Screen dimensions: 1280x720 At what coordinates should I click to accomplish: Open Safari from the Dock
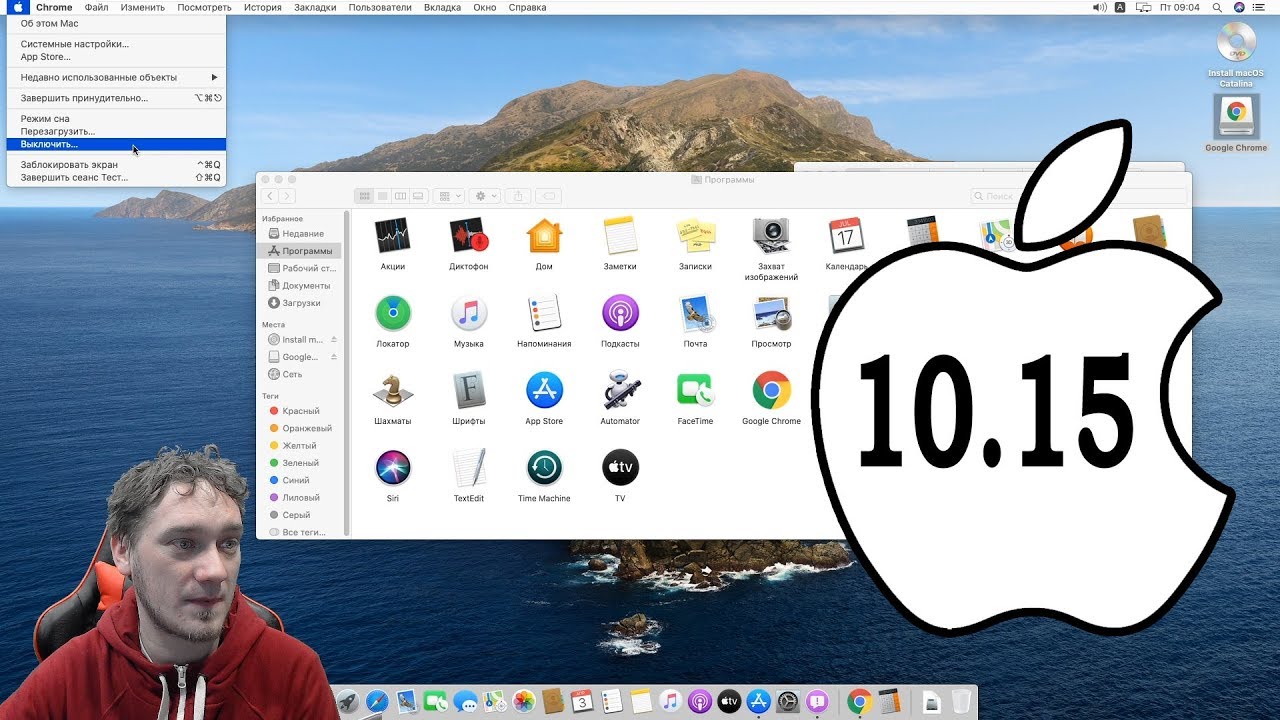tap(377, 702)
